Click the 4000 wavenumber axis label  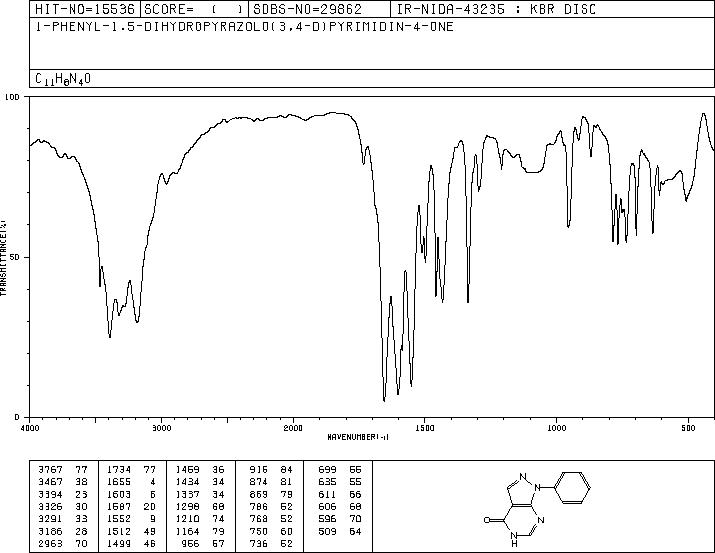pos(30,428)
